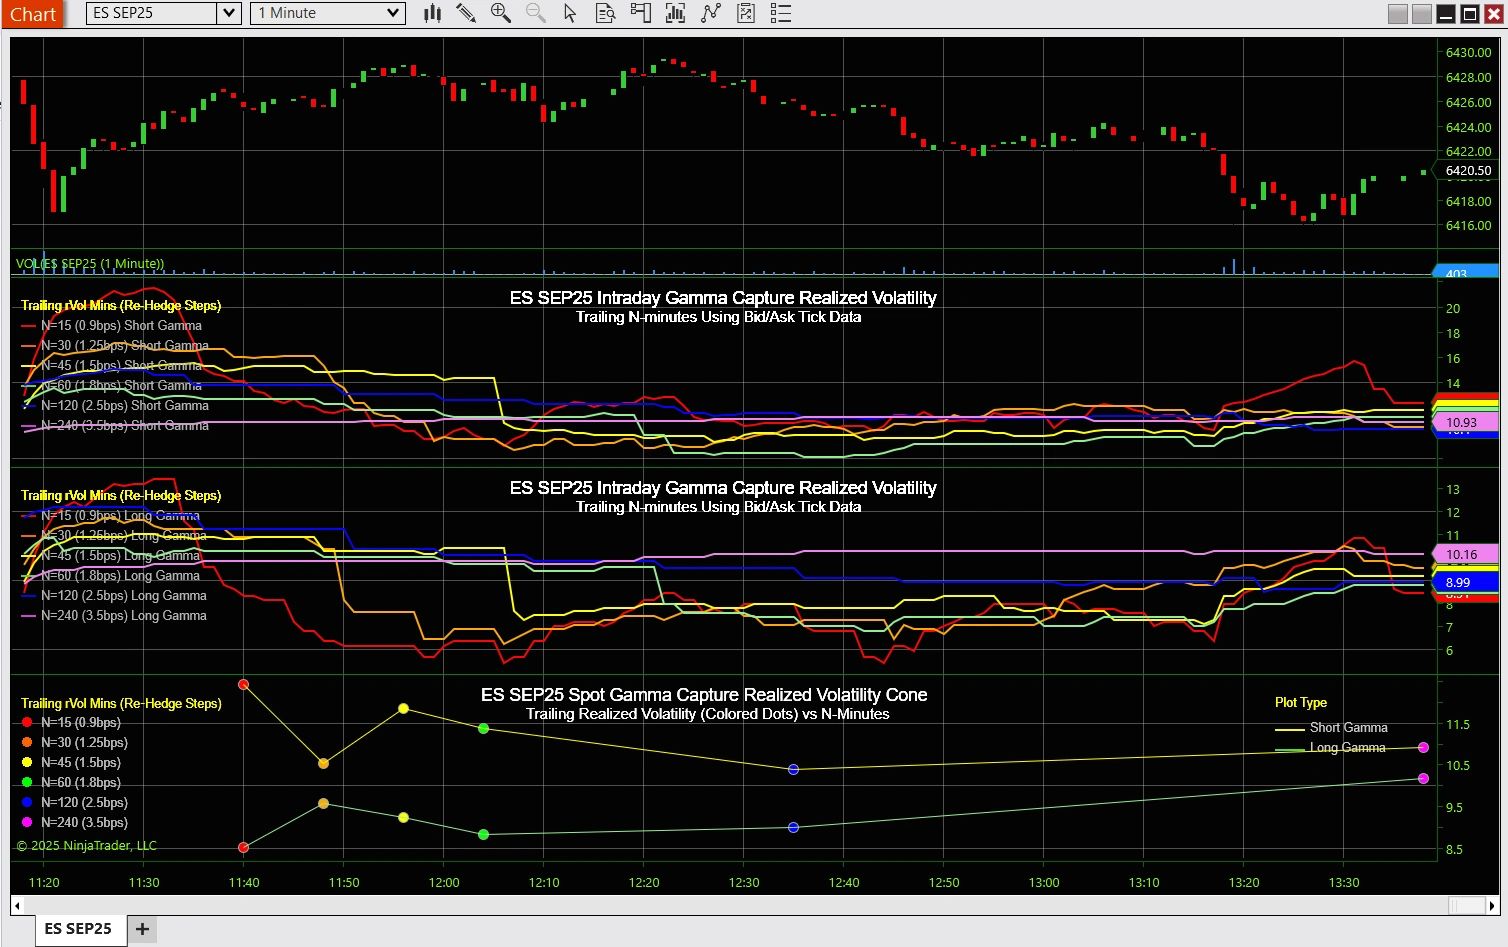The width and height of the screenshot is (1508, 947).
Task: Click the volume 403 marker
Action: coord(1464,272)
